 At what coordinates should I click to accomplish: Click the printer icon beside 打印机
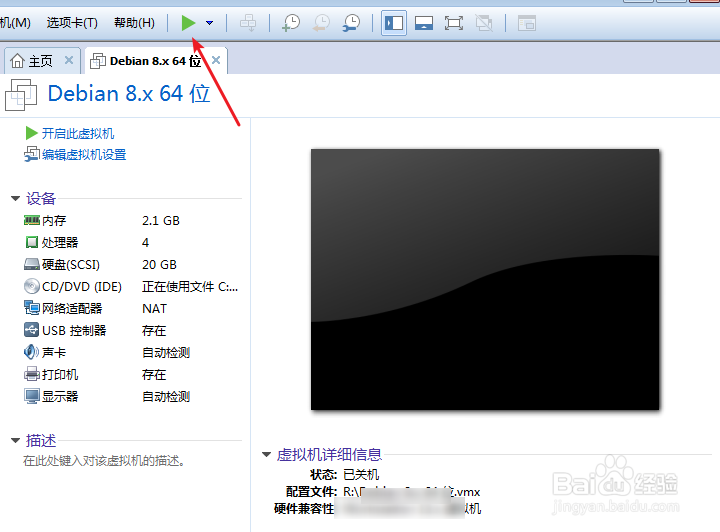(32, 374)
